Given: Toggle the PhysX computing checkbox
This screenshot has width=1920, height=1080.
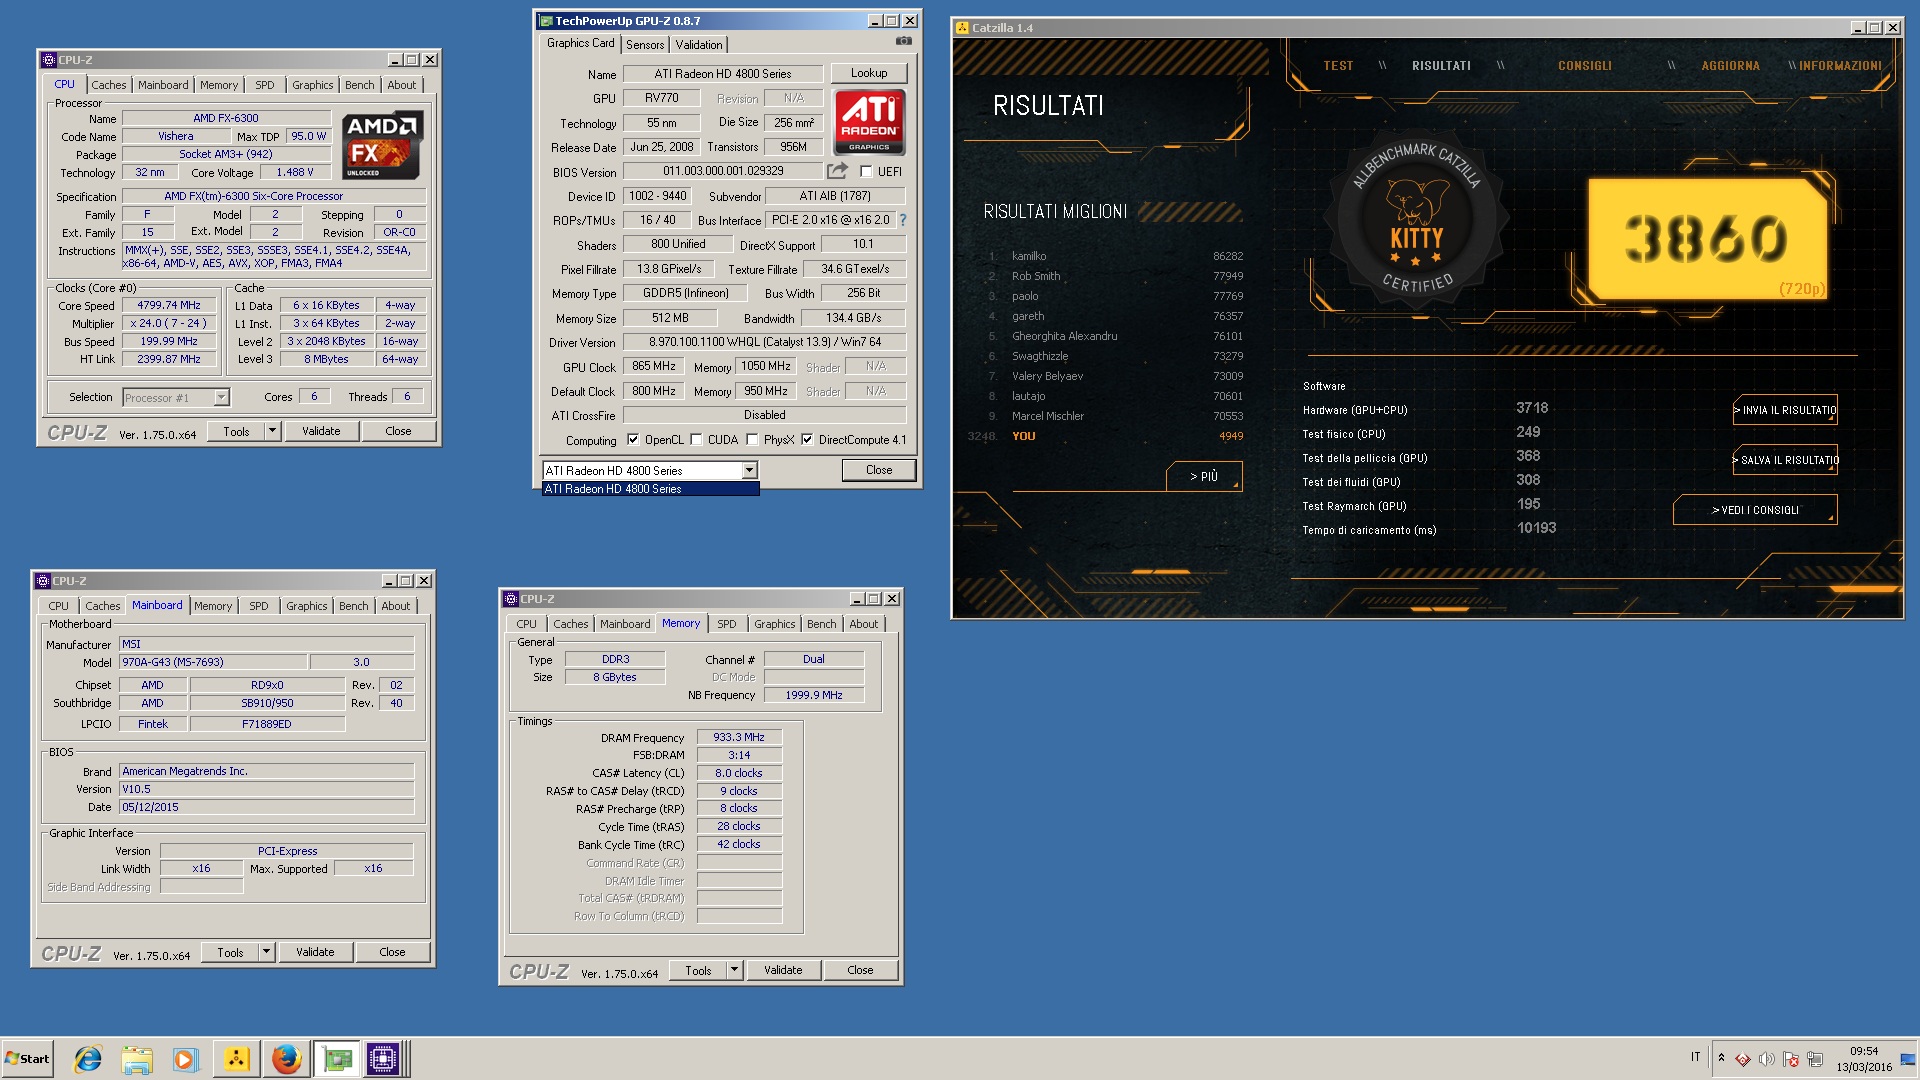Looking at the screenshot, I should click(x=752, y=440).
